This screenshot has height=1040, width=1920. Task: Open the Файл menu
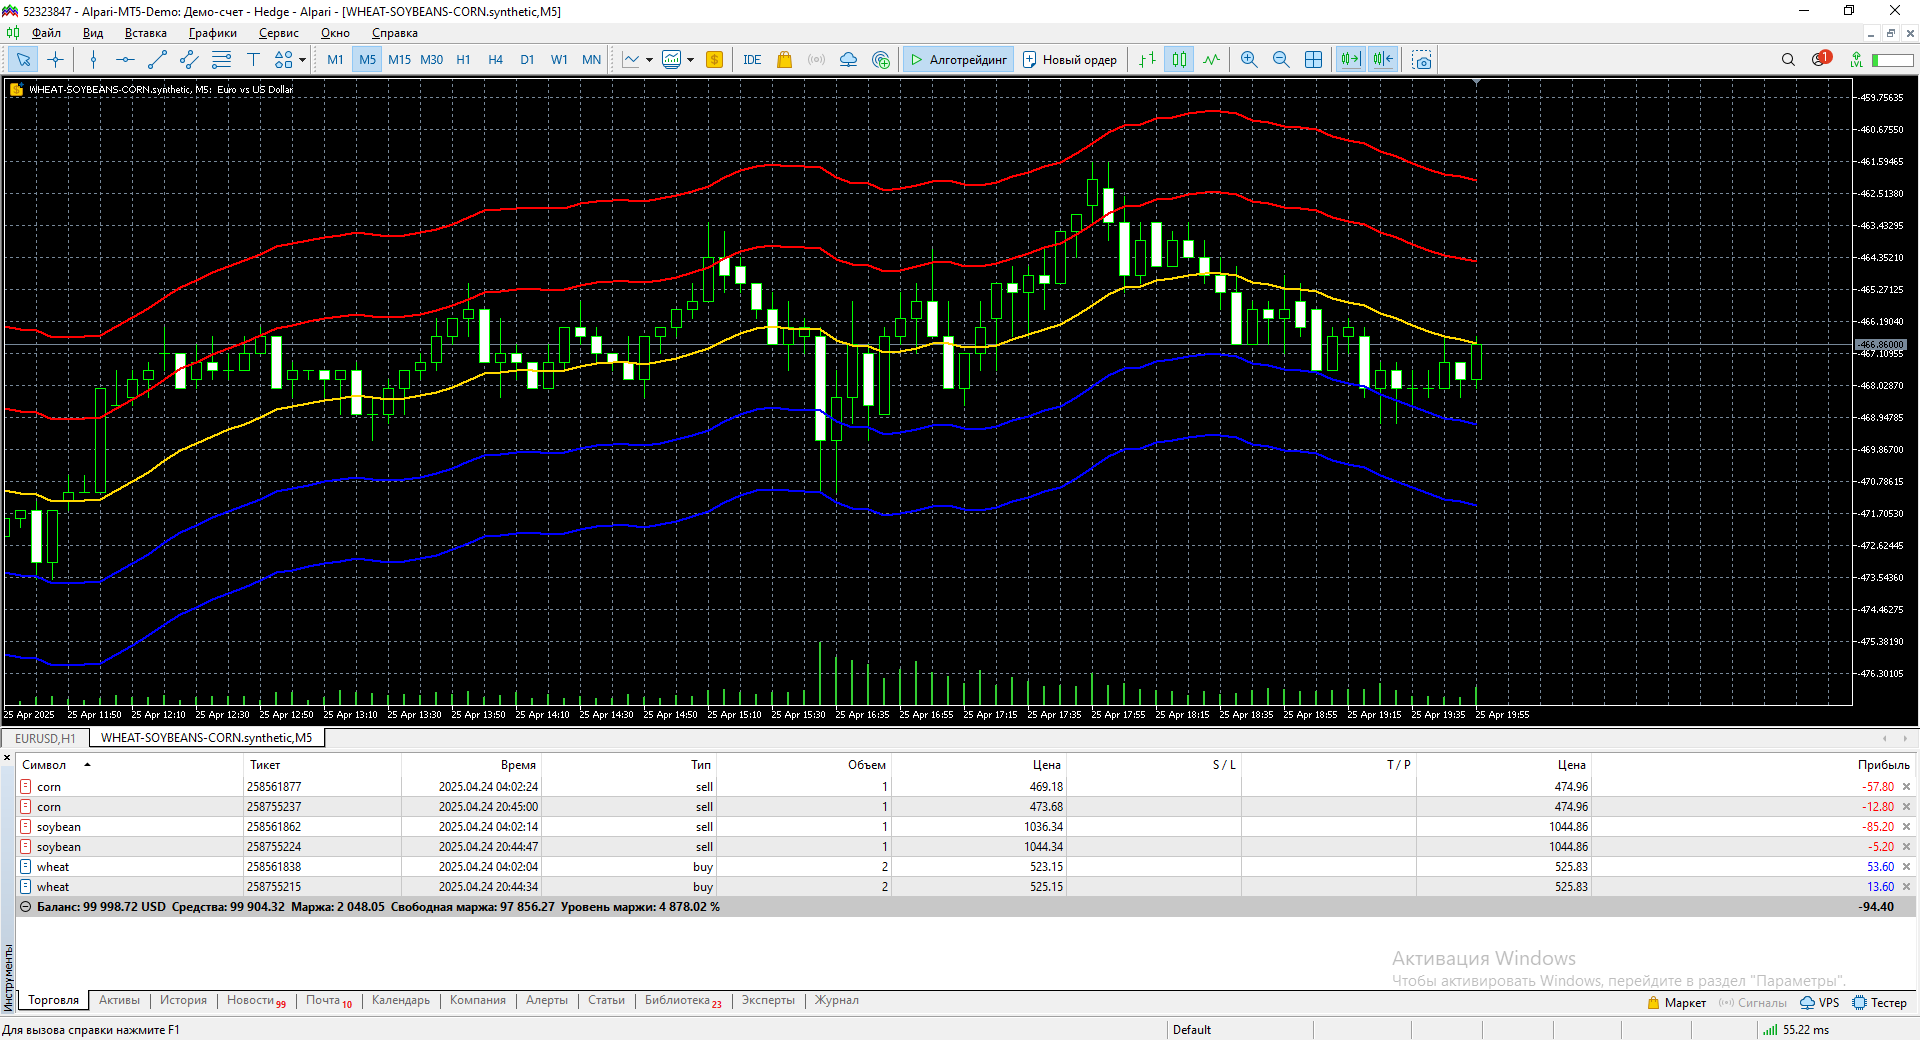tap(46, 33)
